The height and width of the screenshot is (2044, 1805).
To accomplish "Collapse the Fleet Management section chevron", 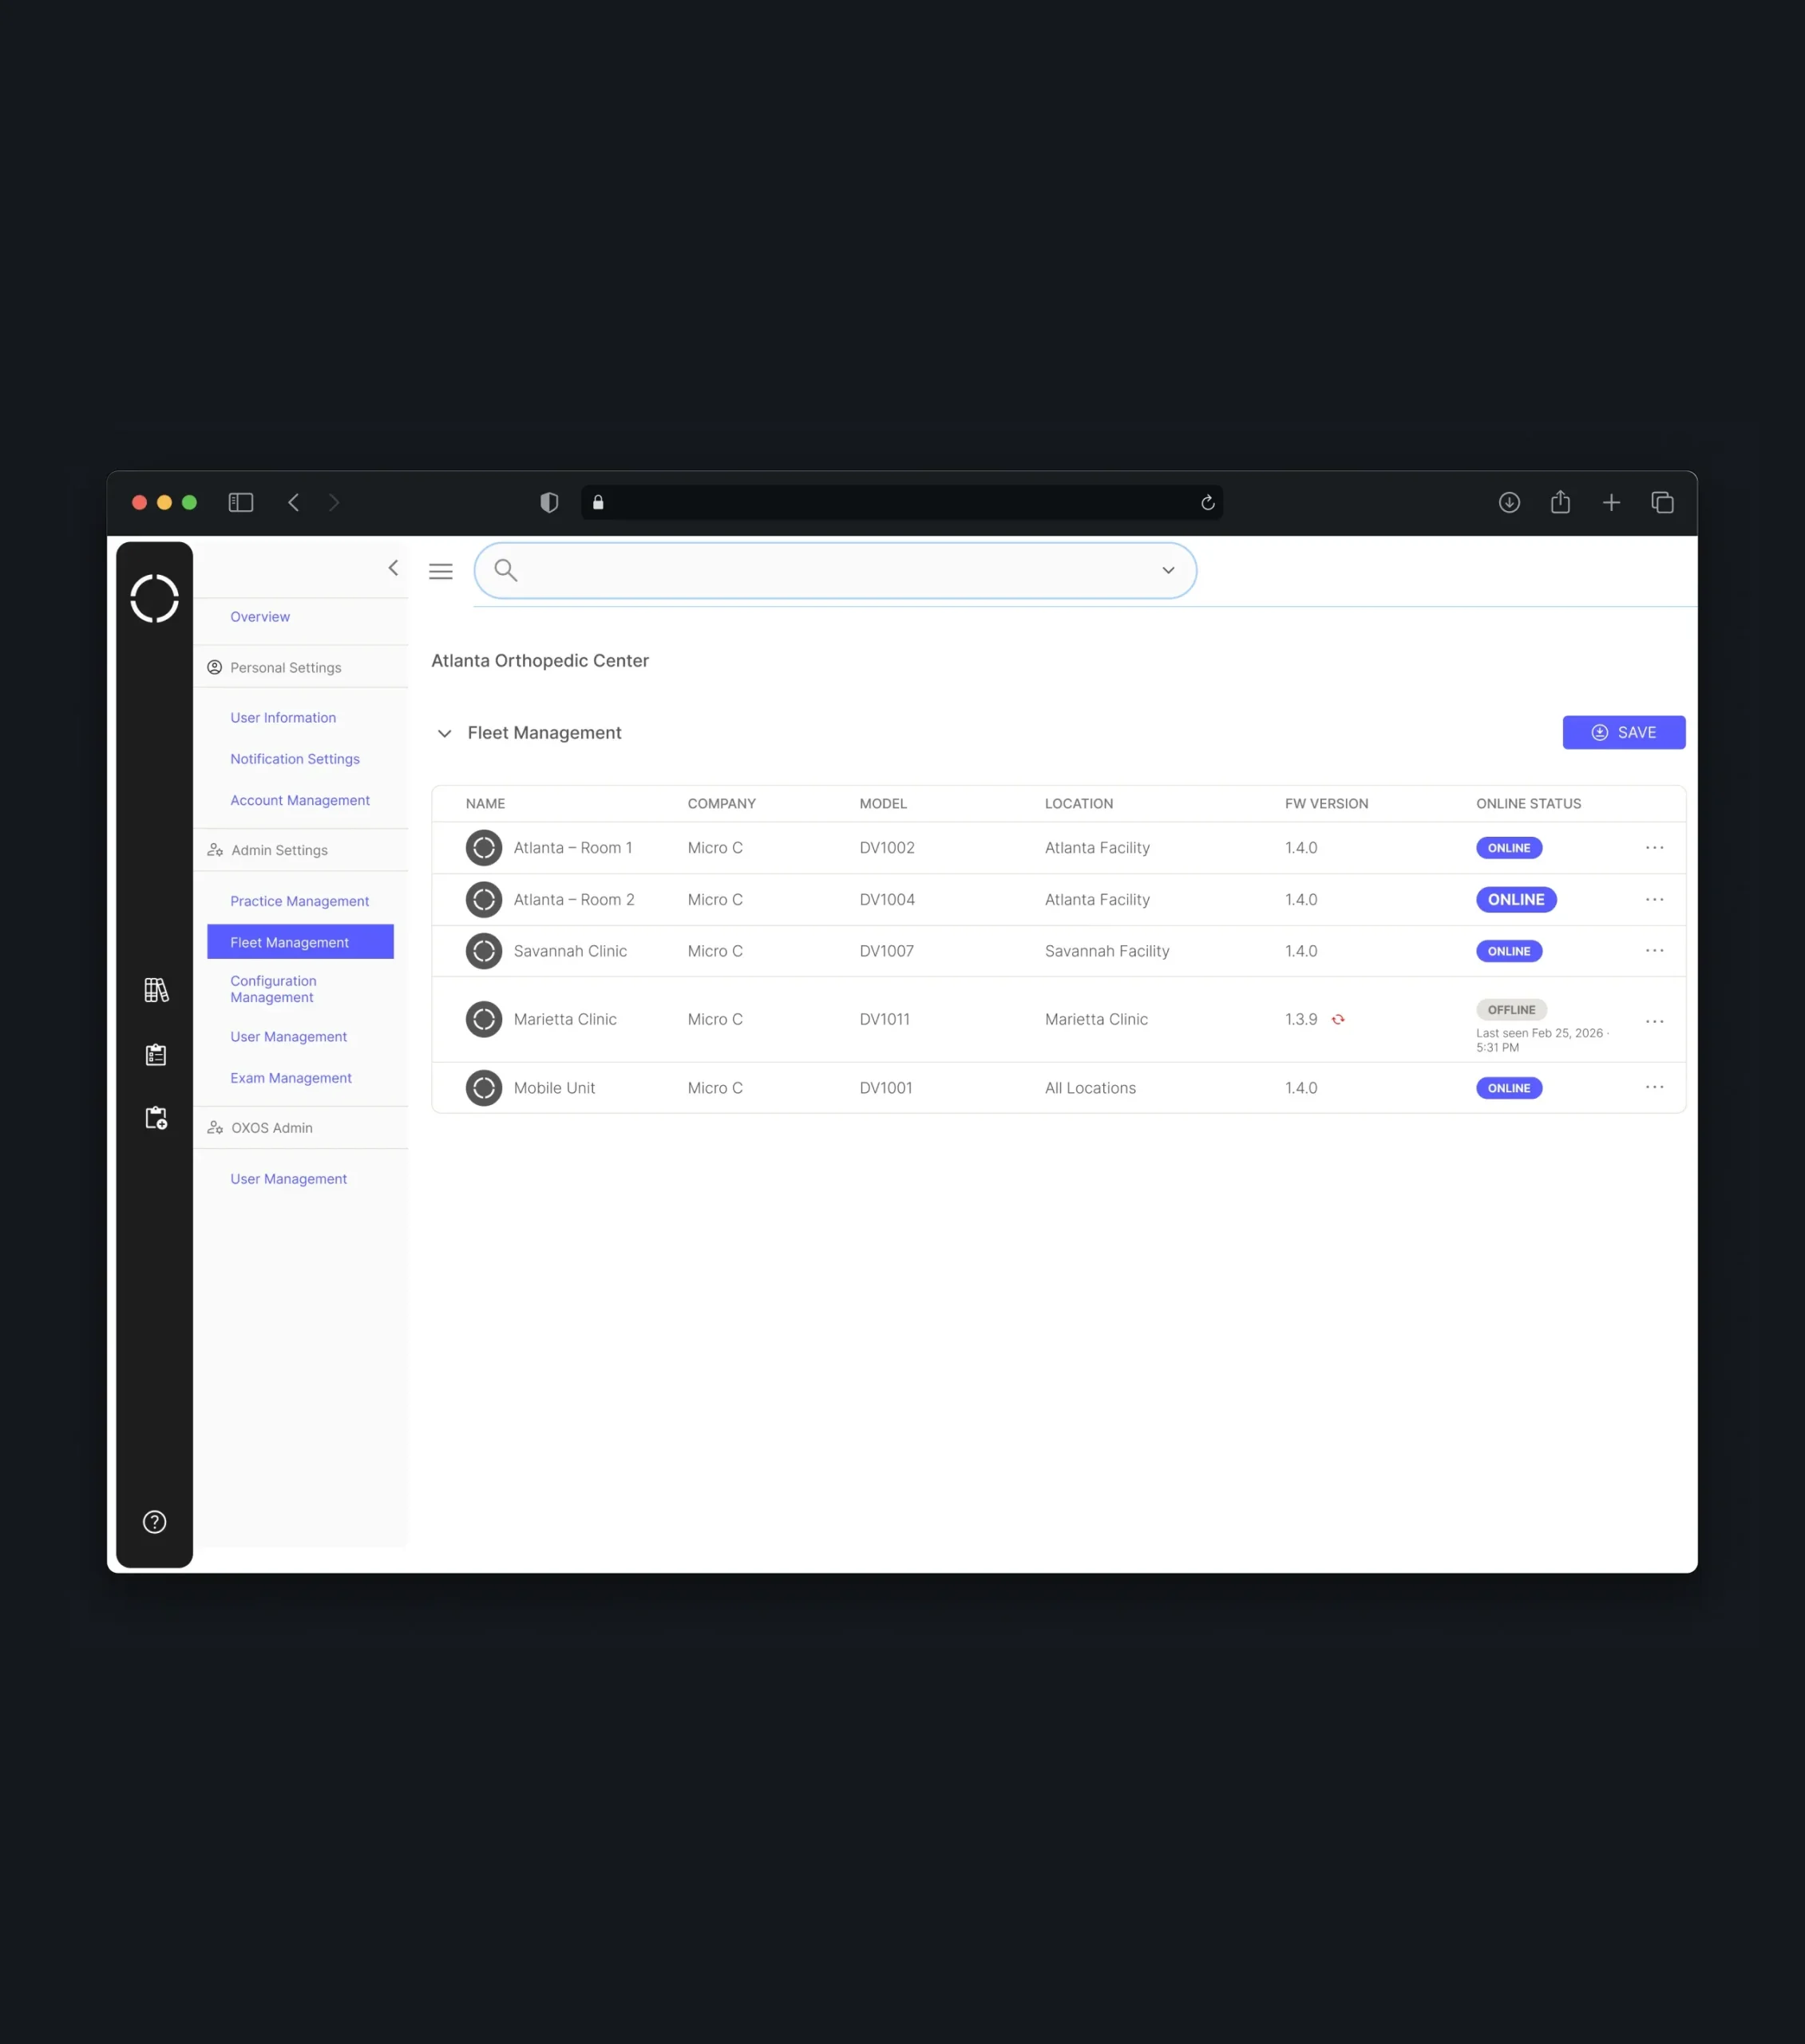I will pyautogui.click(x=444, y=733).
